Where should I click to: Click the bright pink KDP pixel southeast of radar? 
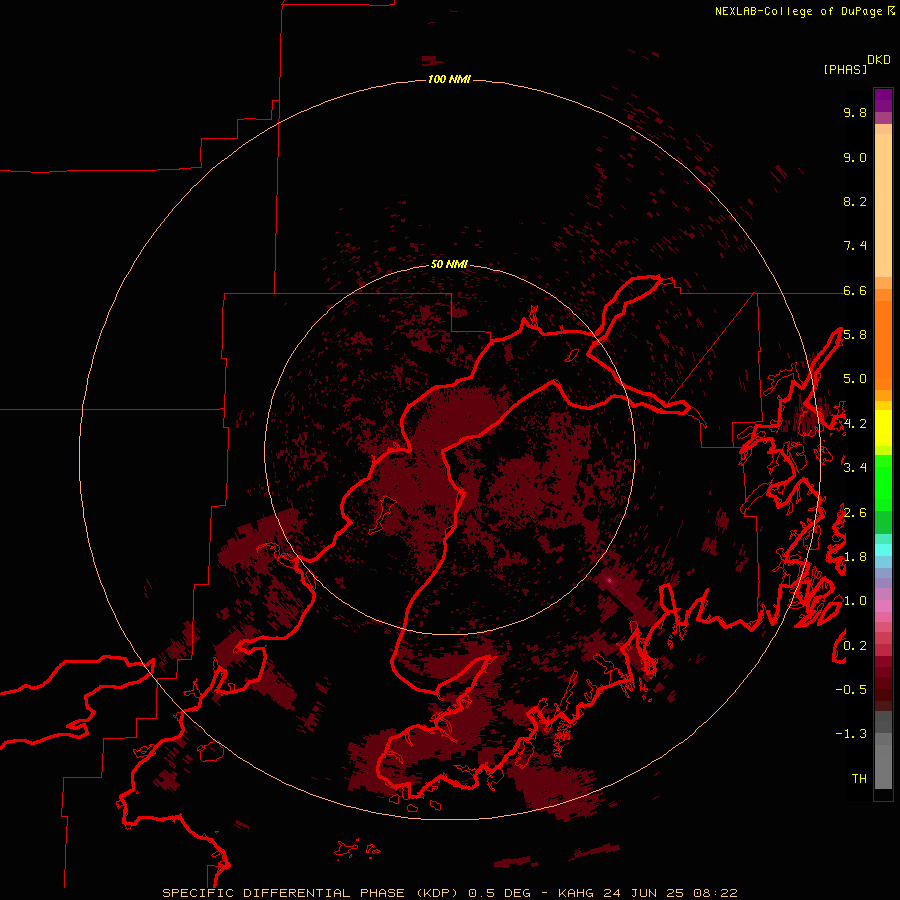610,581
